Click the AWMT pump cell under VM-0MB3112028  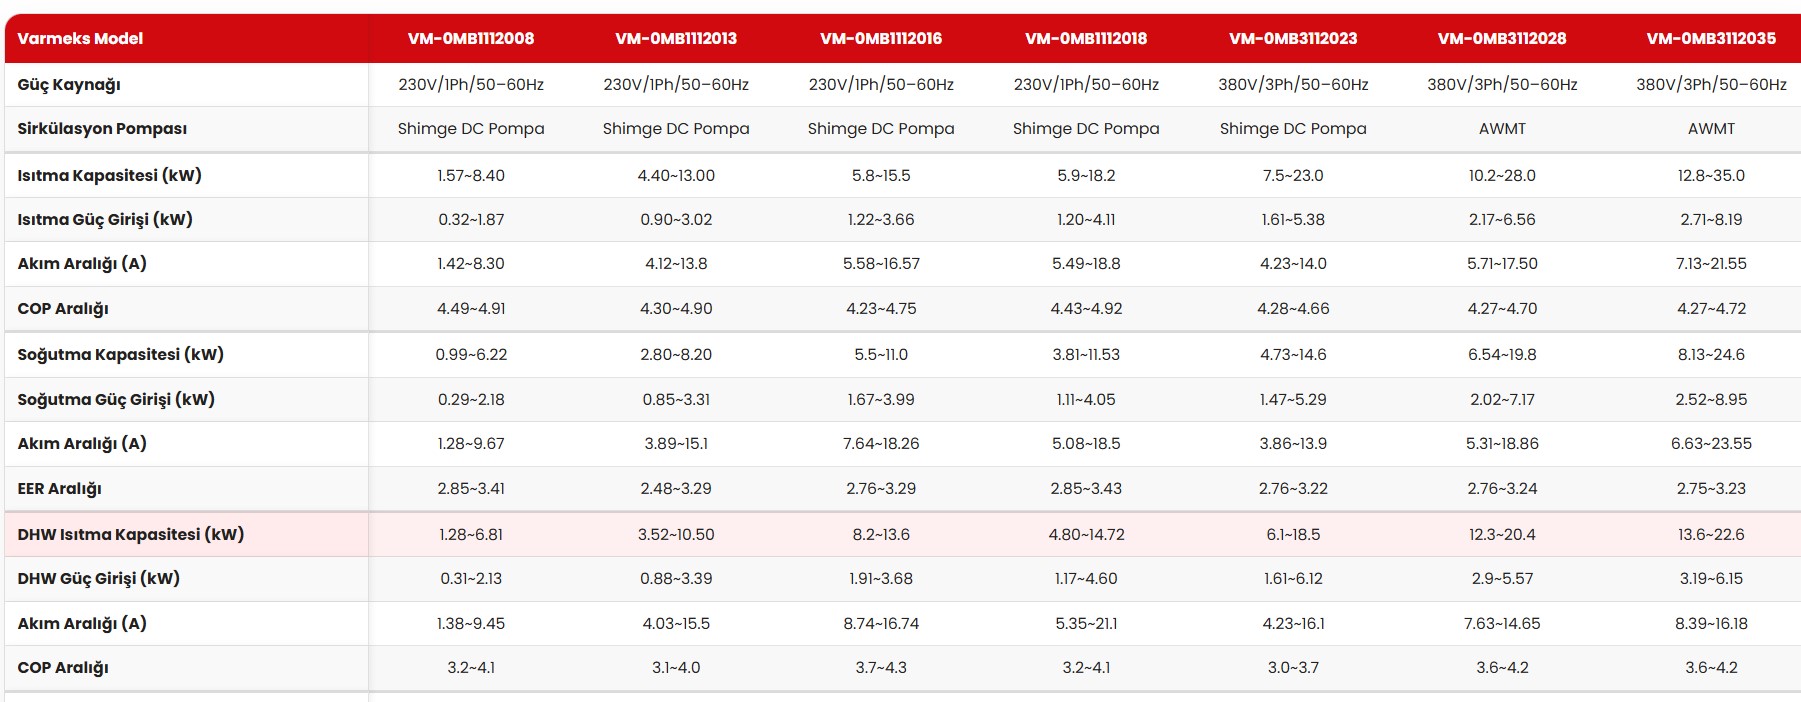[x=1502, y=129]
